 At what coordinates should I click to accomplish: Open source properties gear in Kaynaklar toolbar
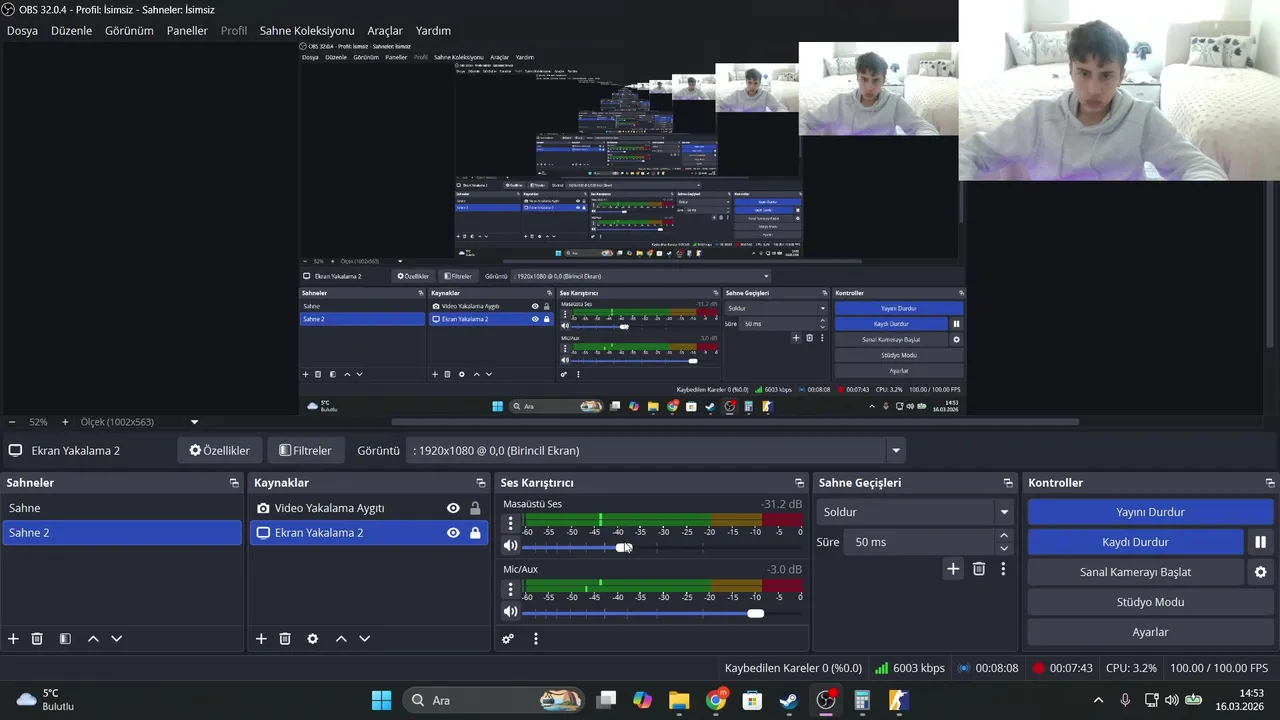[x=313, y=638]
